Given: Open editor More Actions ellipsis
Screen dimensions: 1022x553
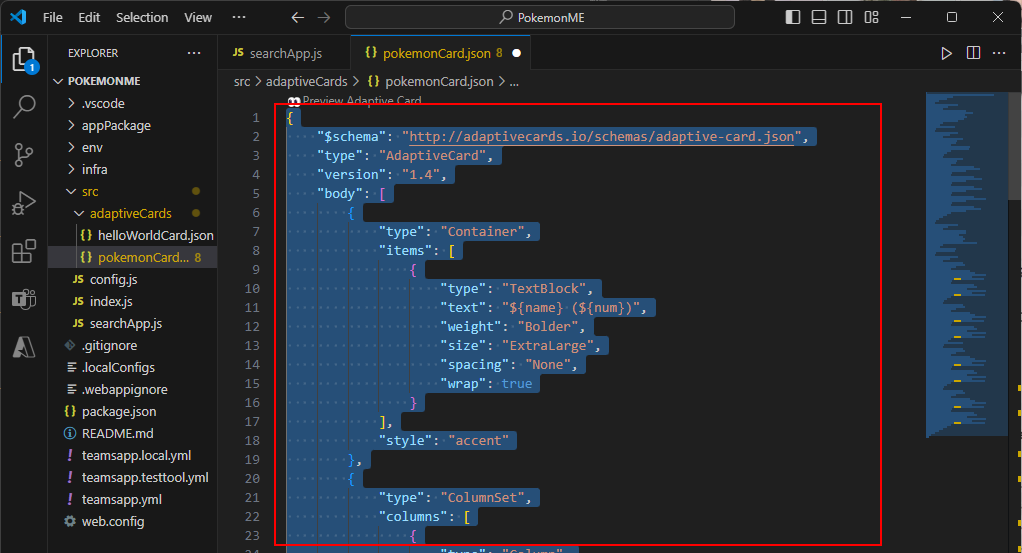Looking at the screenshot, I should (x=999, y=53).
